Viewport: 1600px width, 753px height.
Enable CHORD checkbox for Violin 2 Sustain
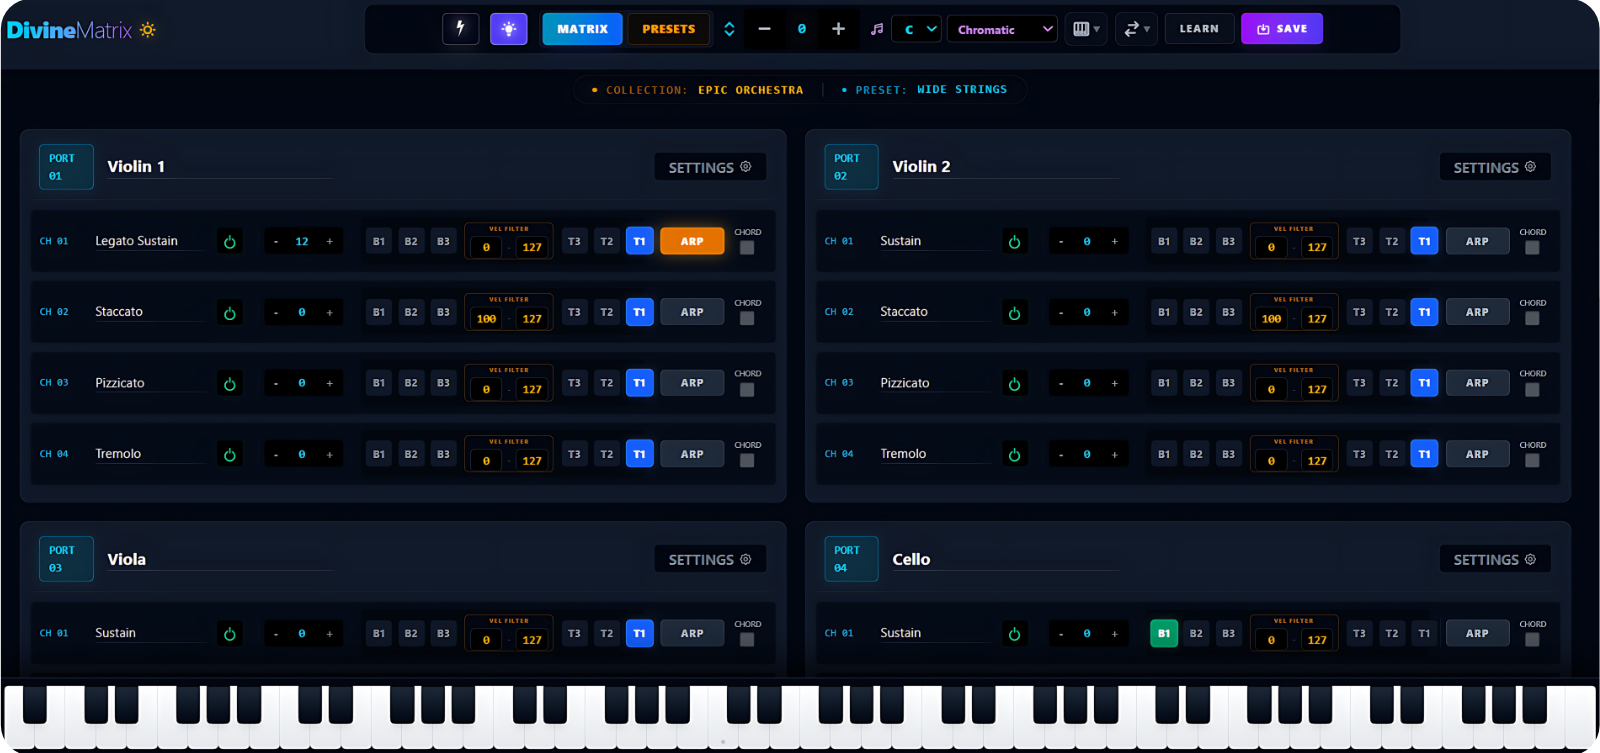coord(1532,248)
